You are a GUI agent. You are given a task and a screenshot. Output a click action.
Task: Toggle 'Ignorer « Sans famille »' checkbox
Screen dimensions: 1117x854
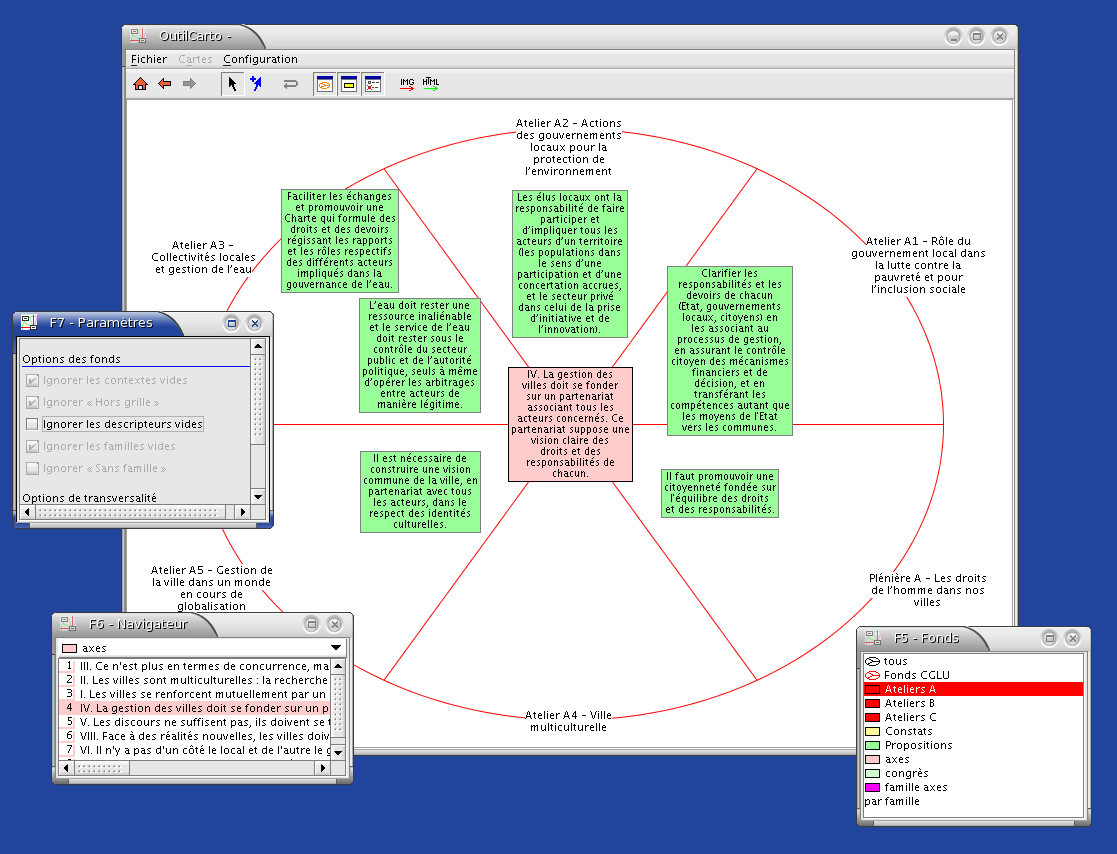pyautogui.click(x=32, y=468)
